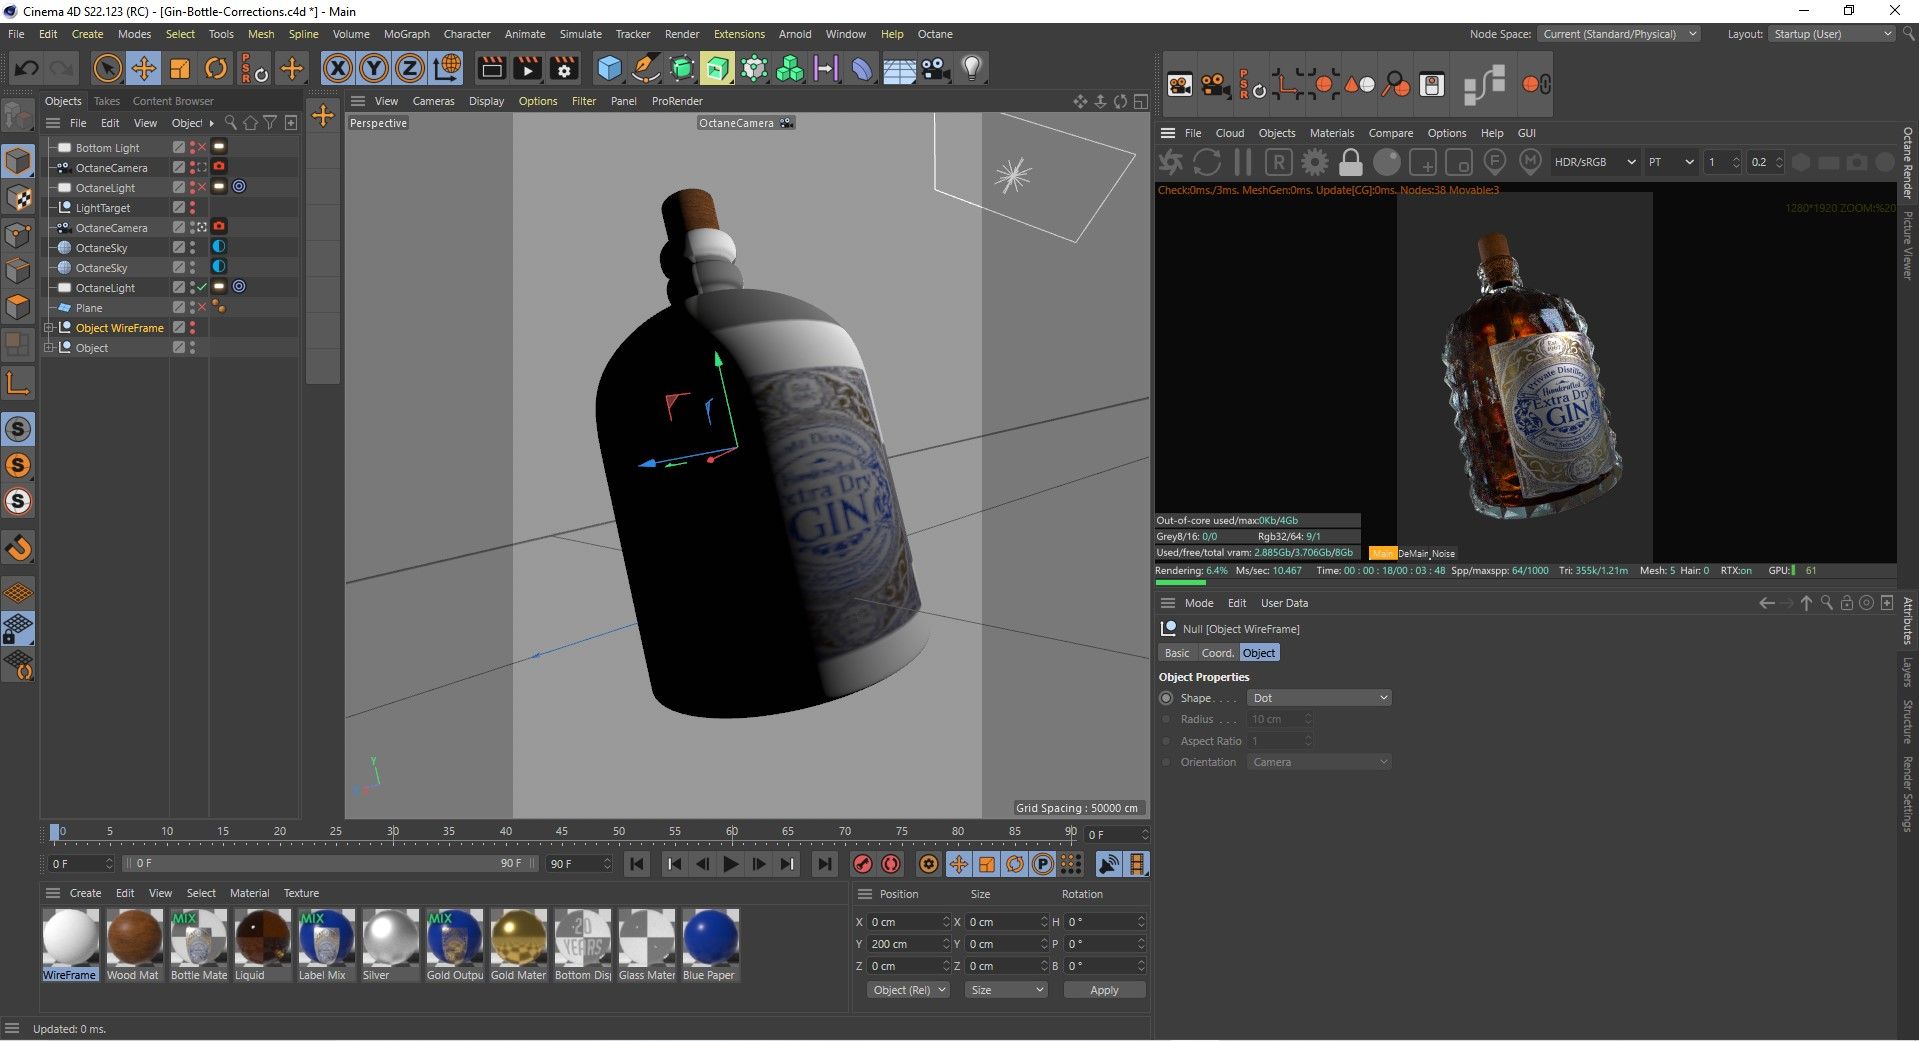Toggle Z axis lock
1919x1041 pixels.
[410, 68]
